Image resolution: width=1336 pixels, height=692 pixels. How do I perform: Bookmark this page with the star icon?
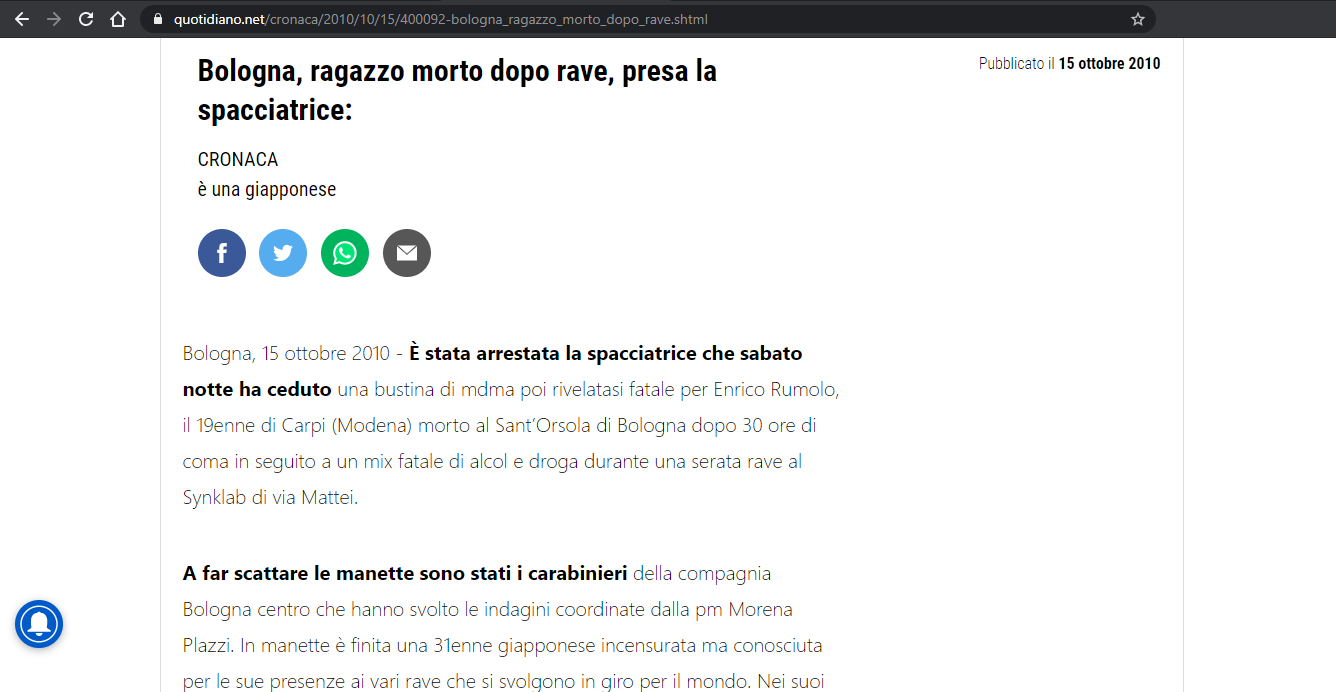pos(1137,19)
